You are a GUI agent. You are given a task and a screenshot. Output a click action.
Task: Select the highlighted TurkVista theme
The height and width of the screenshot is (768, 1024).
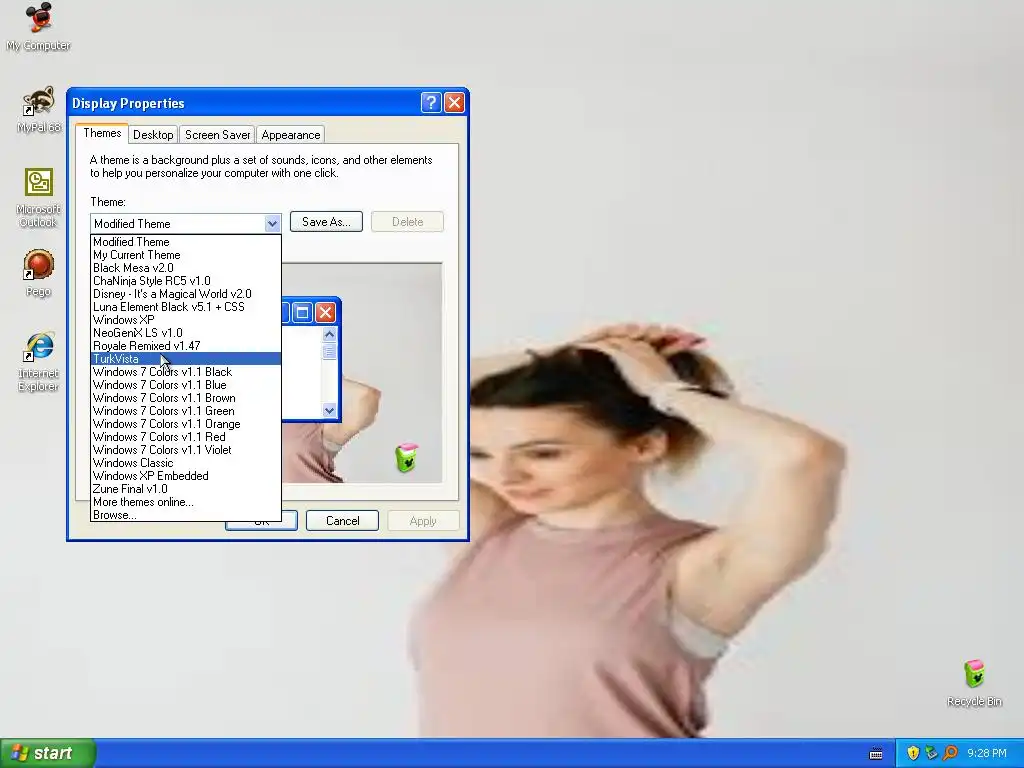pos(185,359)
